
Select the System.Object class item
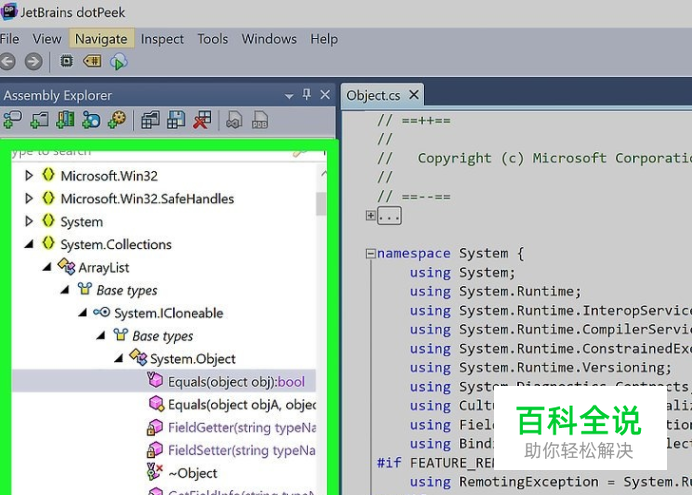pyautogui.click(x=193, y=359)
